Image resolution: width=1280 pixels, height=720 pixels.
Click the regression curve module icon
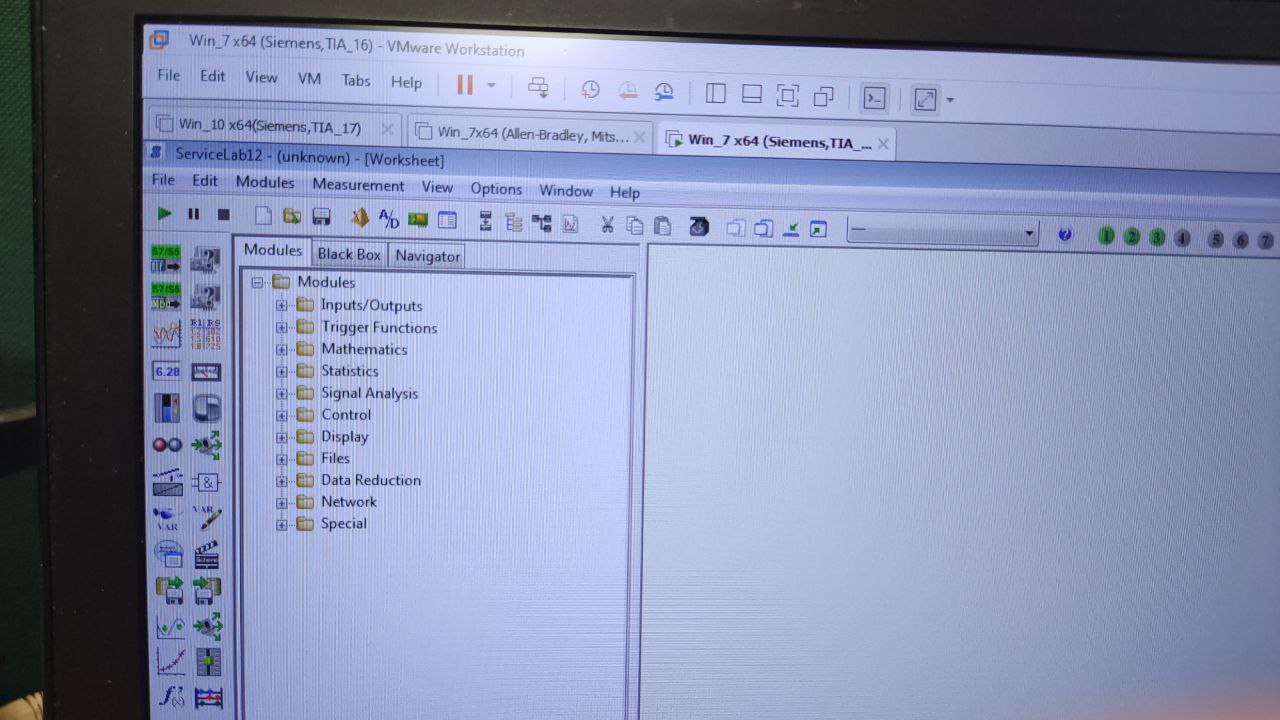coord(170,661)
